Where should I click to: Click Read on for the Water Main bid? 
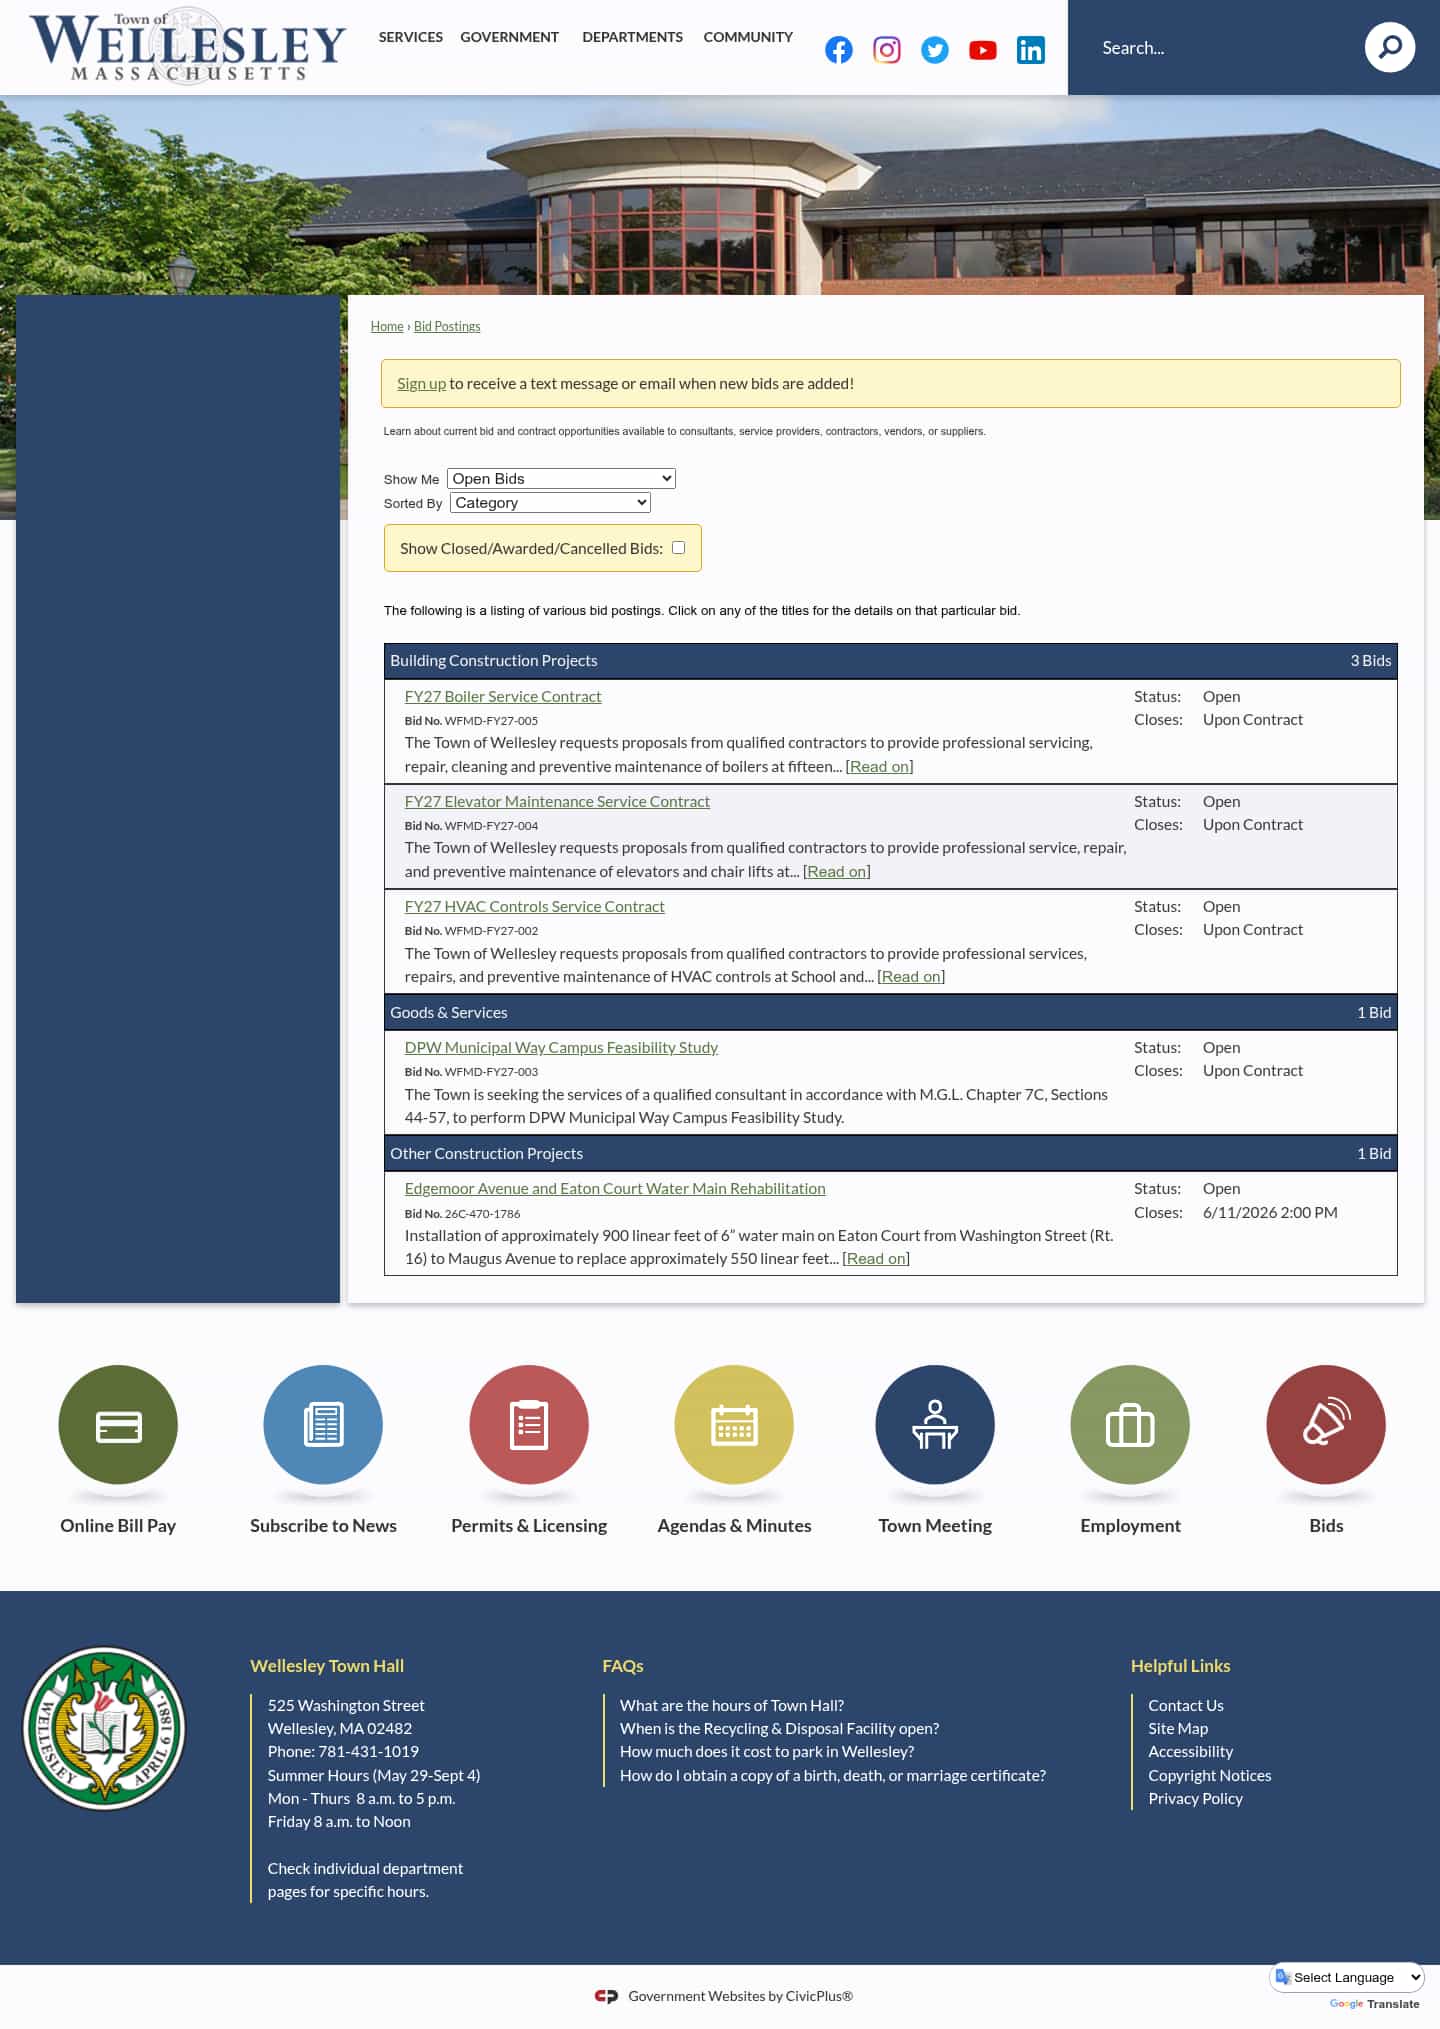[x=876, y=1258]
